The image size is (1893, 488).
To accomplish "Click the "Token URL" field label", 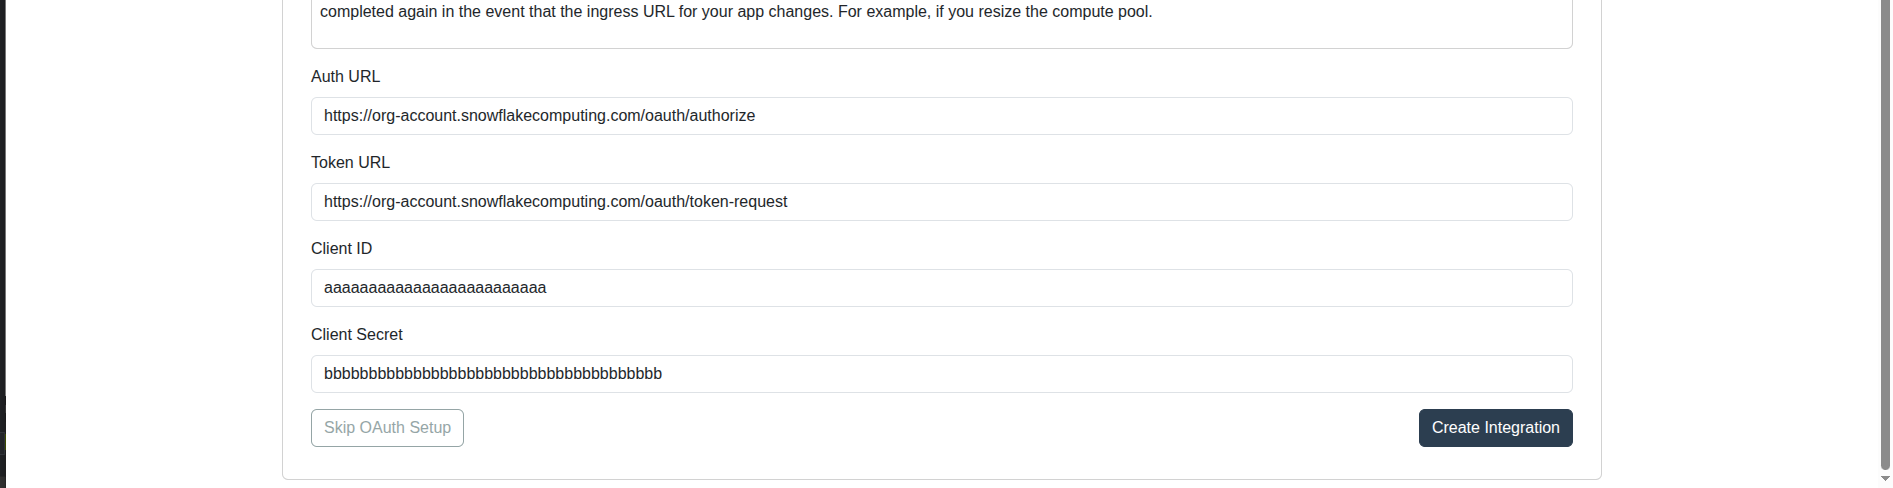I will [350, 163].
